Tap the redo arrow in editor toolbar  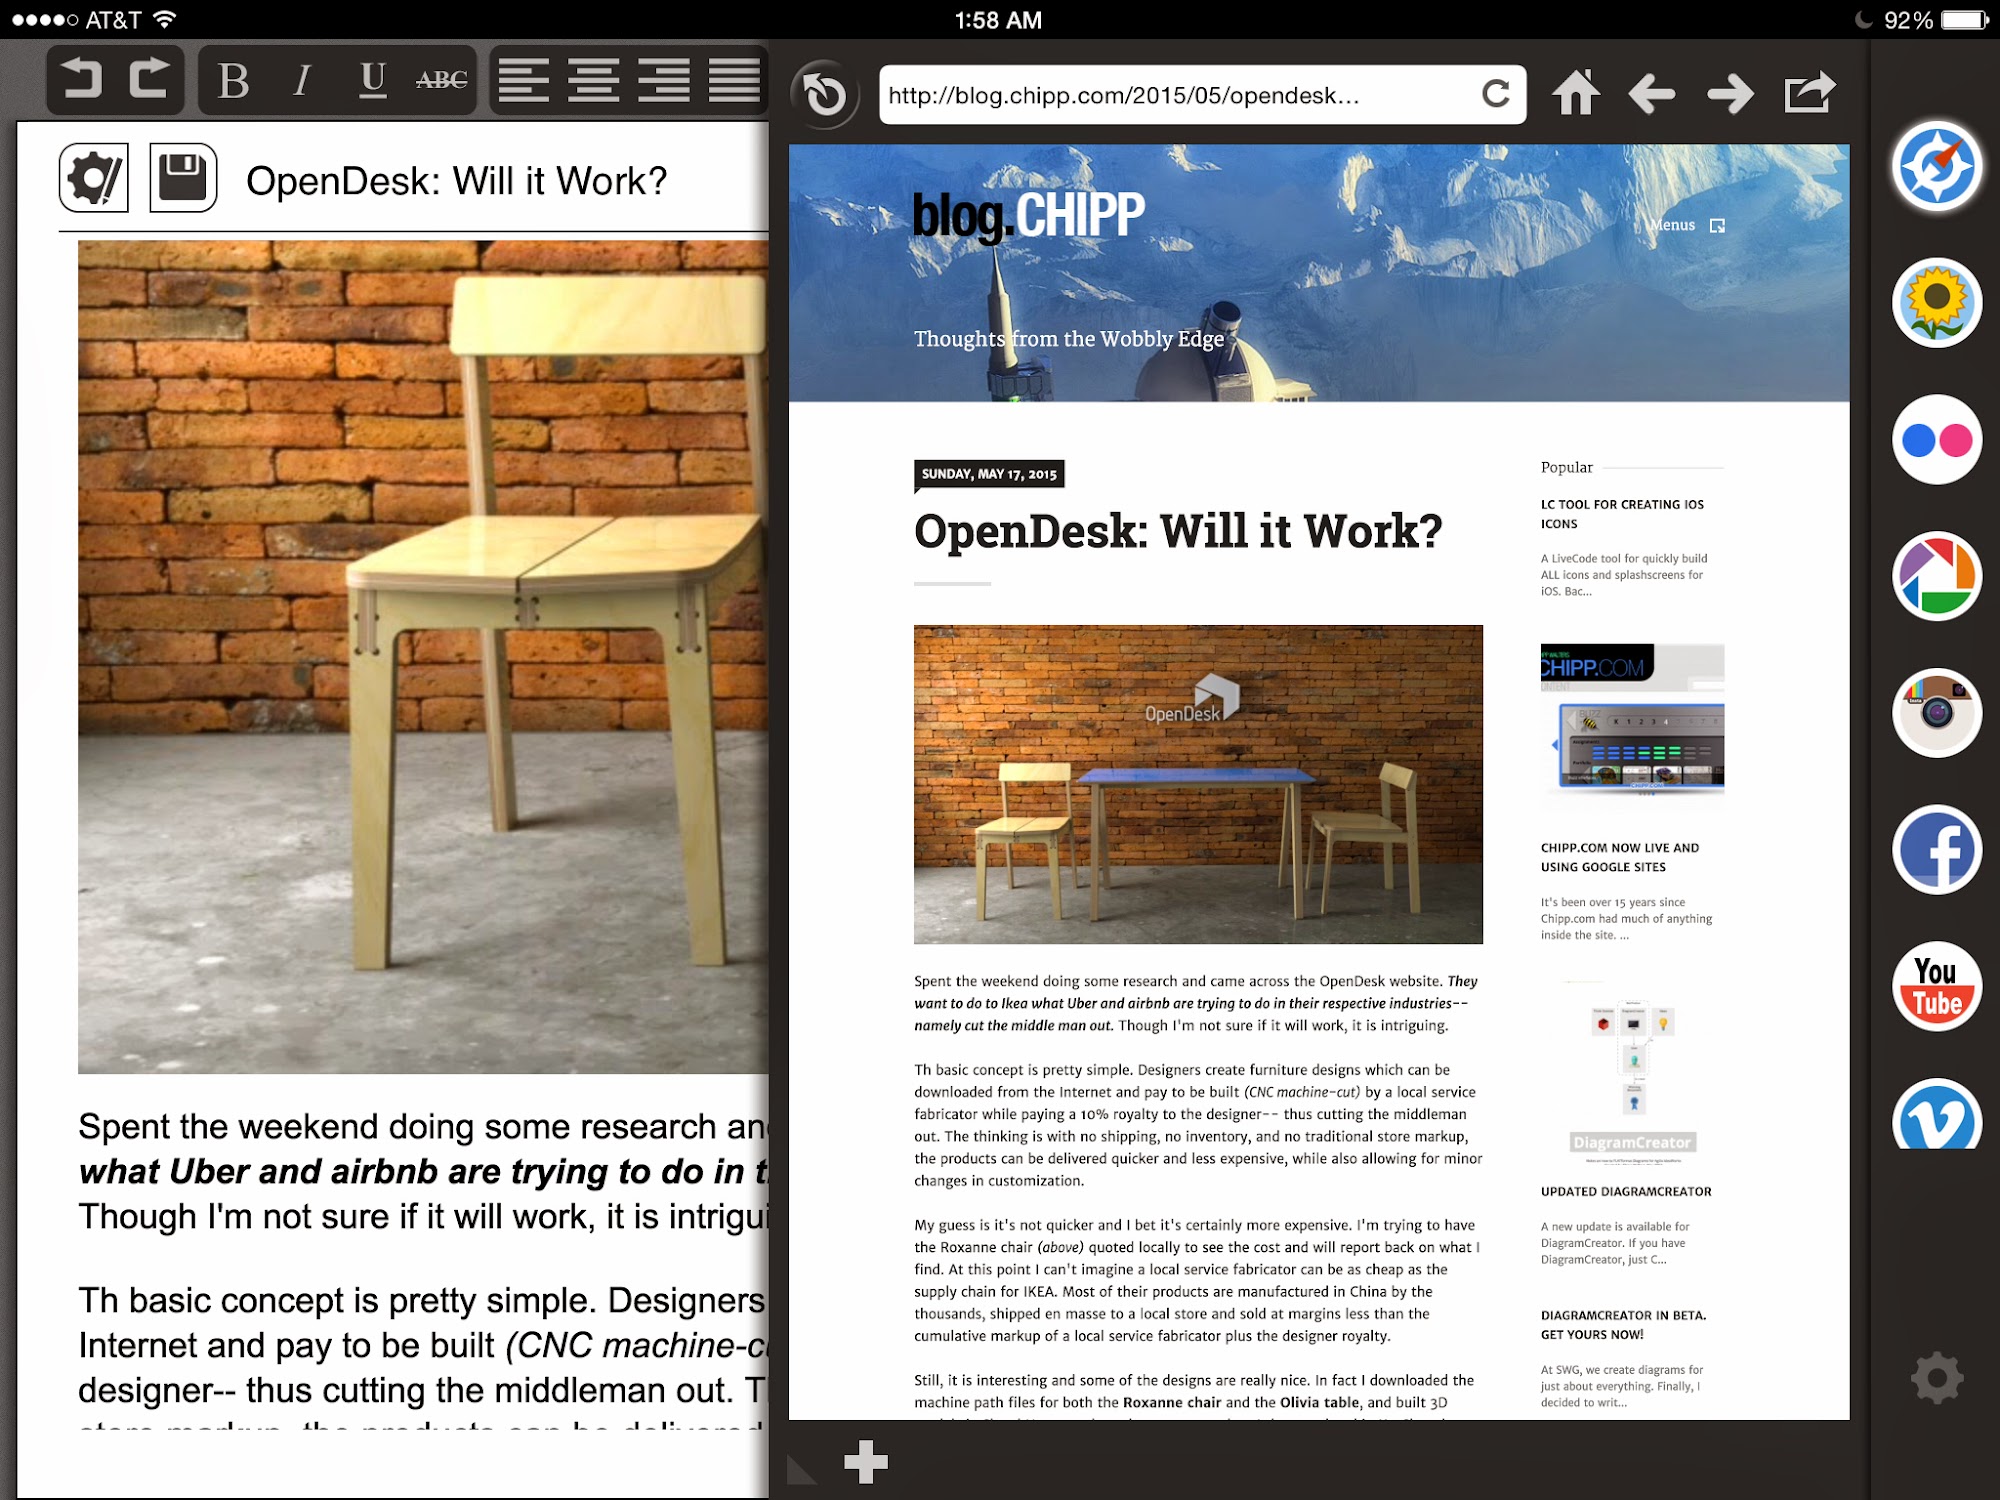point(150,79)
